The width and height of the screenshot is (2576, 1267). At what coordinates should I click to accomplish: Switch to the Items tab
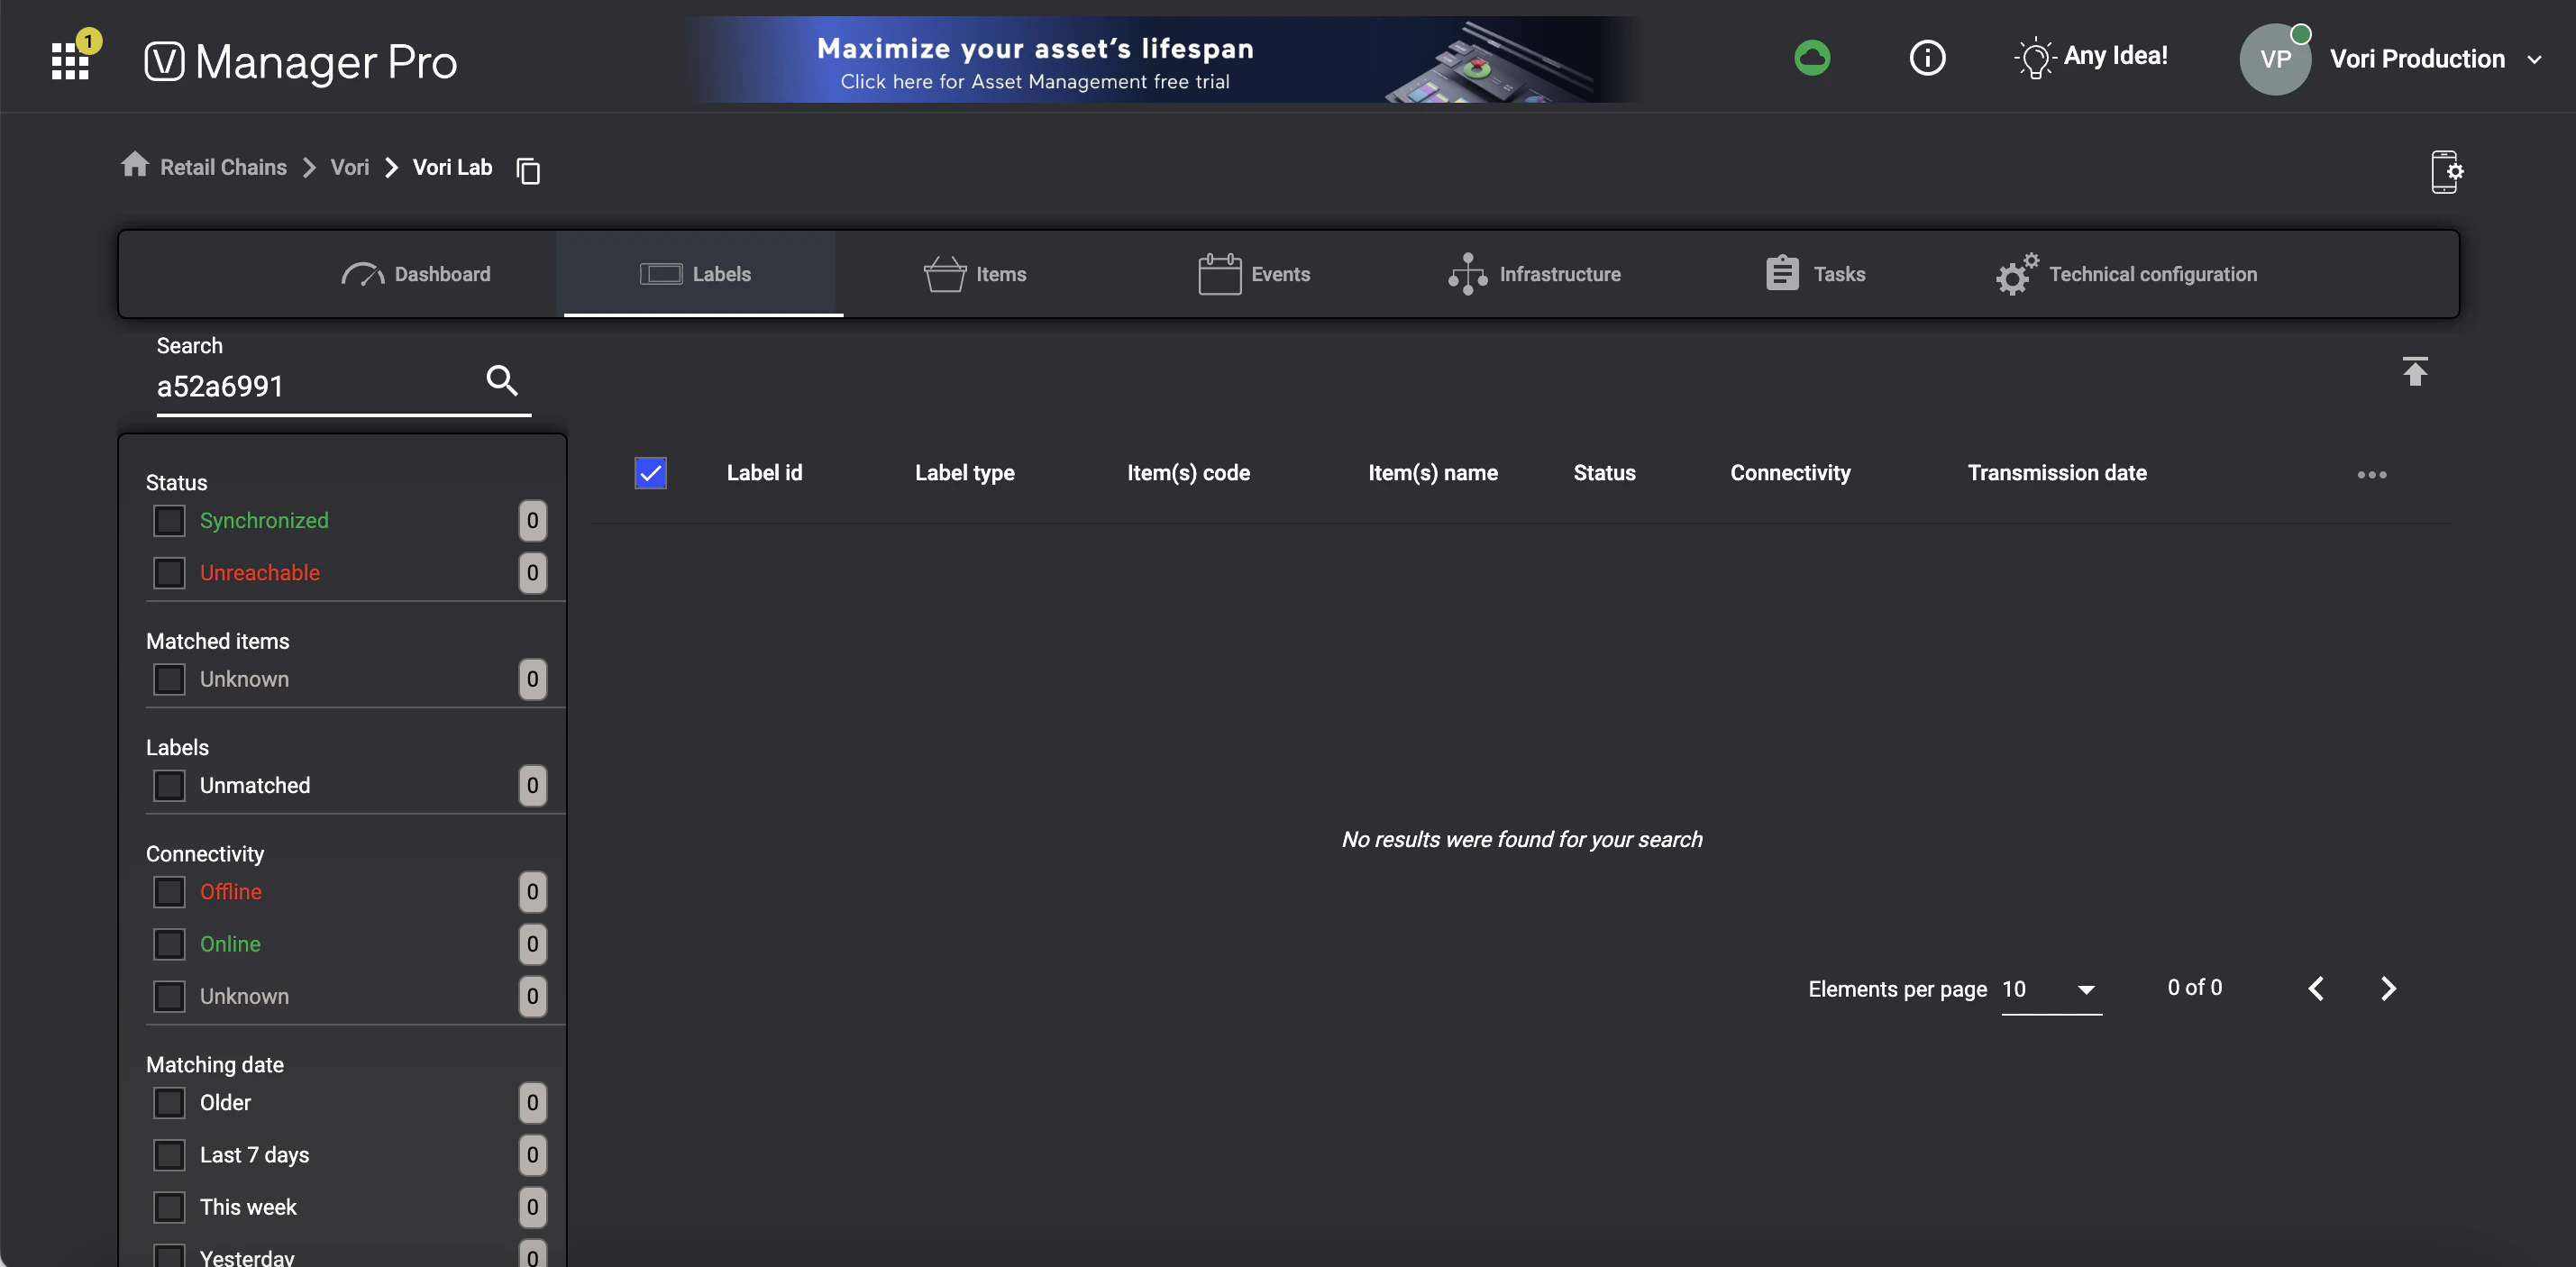pos(975,274)
